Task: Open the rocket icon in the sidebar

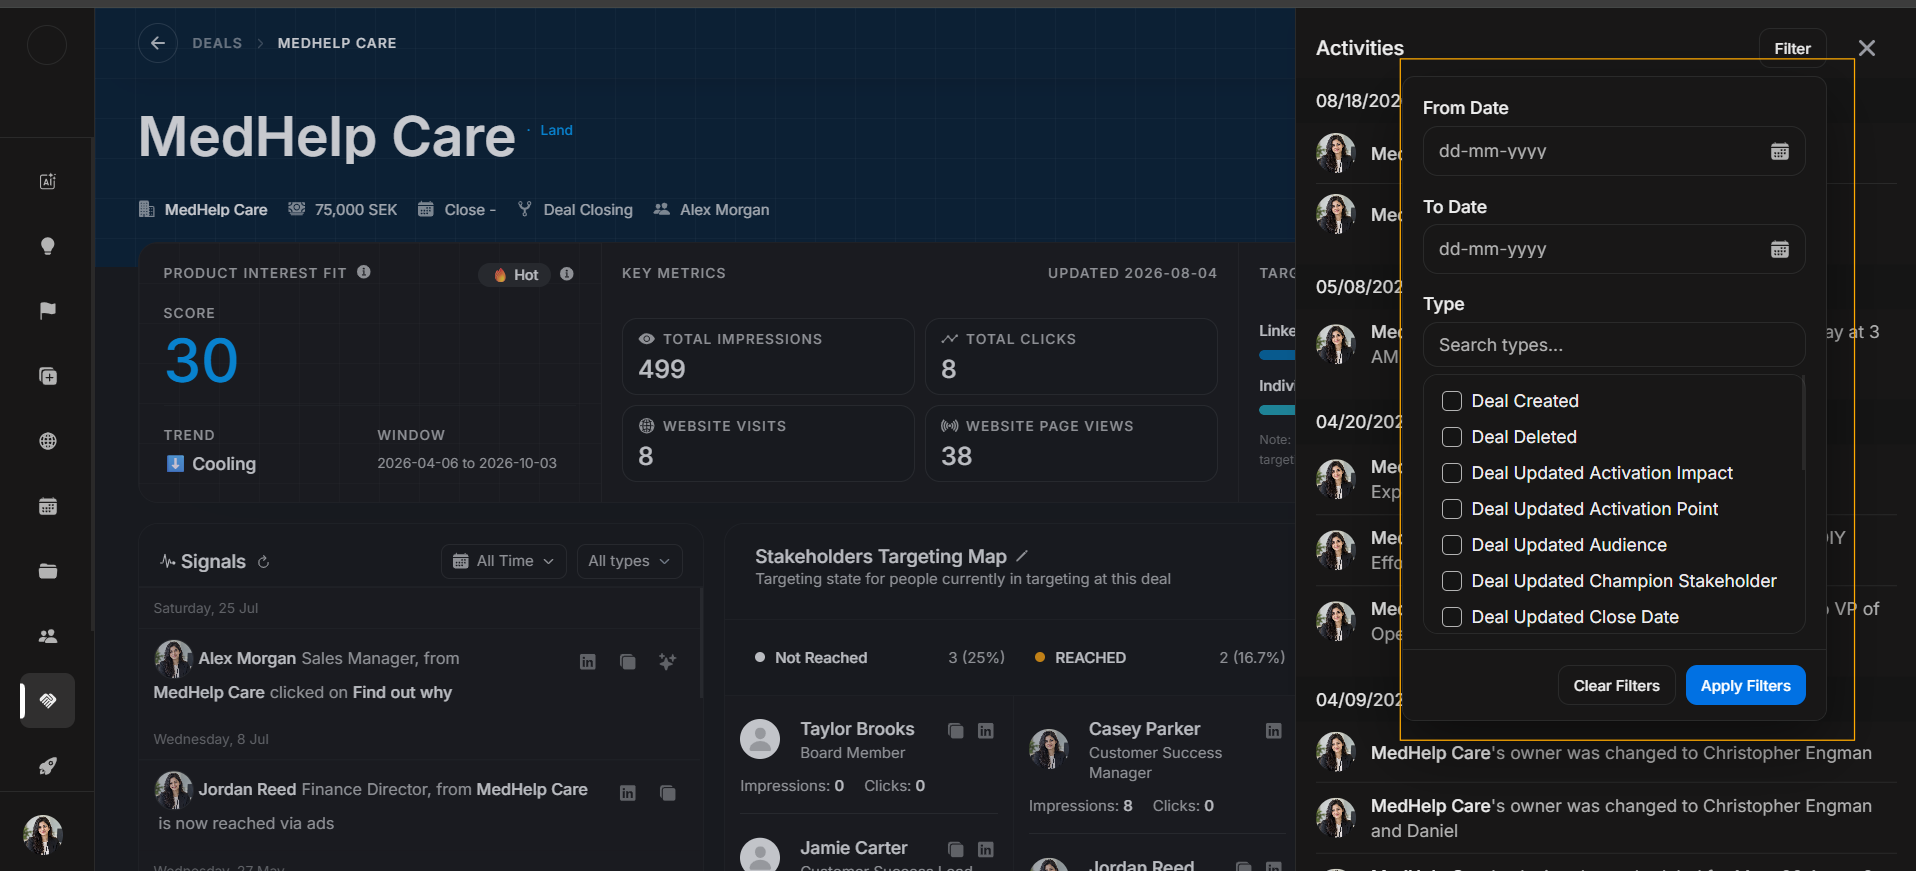Action: click(47, 766)
